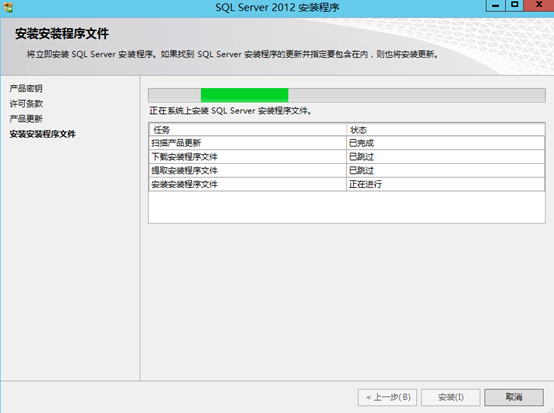Click the SQL Server setup title bar icon

point(8,7)
